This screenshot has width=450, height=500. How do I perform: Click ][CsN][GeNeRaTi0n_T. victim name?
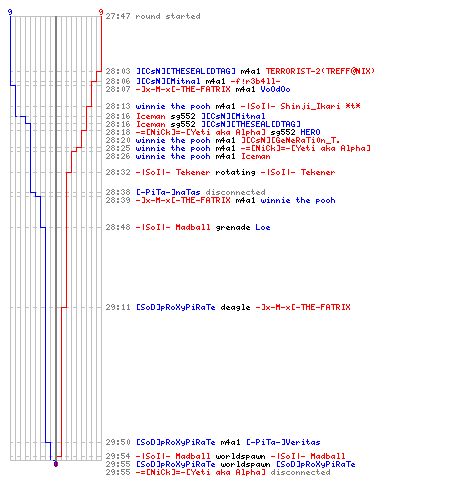point(290,140)
